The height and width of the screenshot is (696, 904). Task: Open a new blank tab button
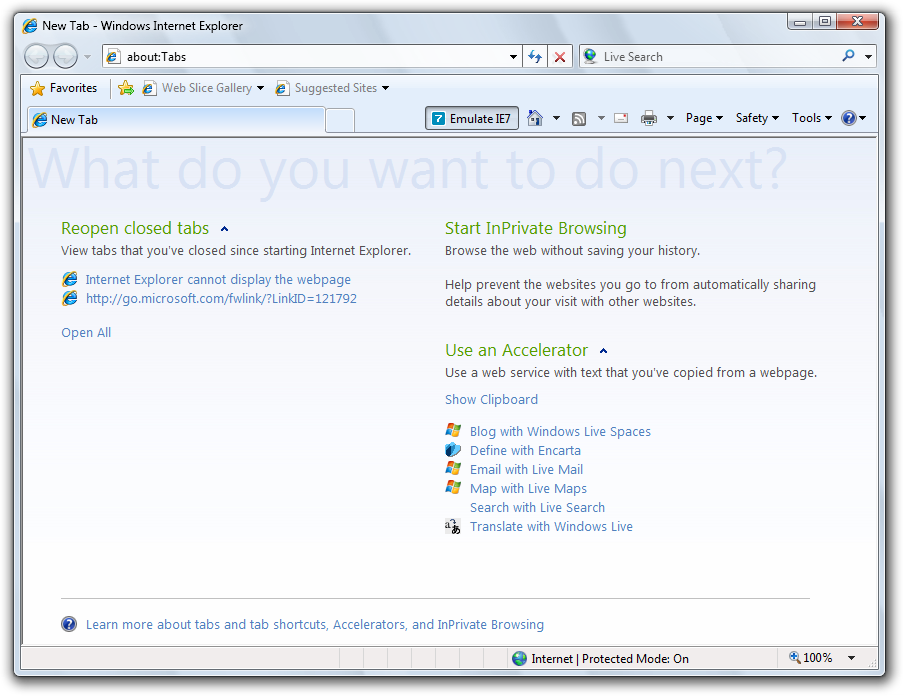[340, 121]
